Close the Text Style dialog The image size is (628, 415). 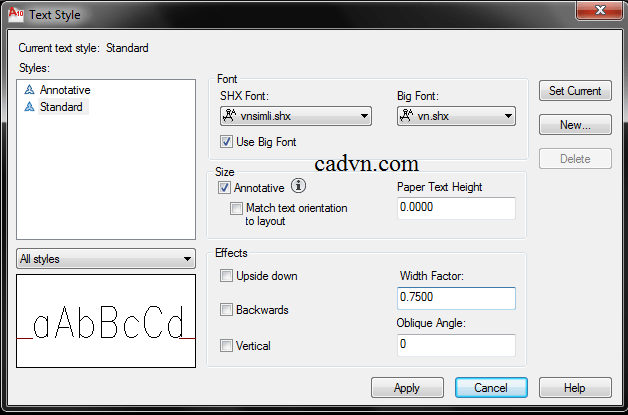[x=599, y=10]
